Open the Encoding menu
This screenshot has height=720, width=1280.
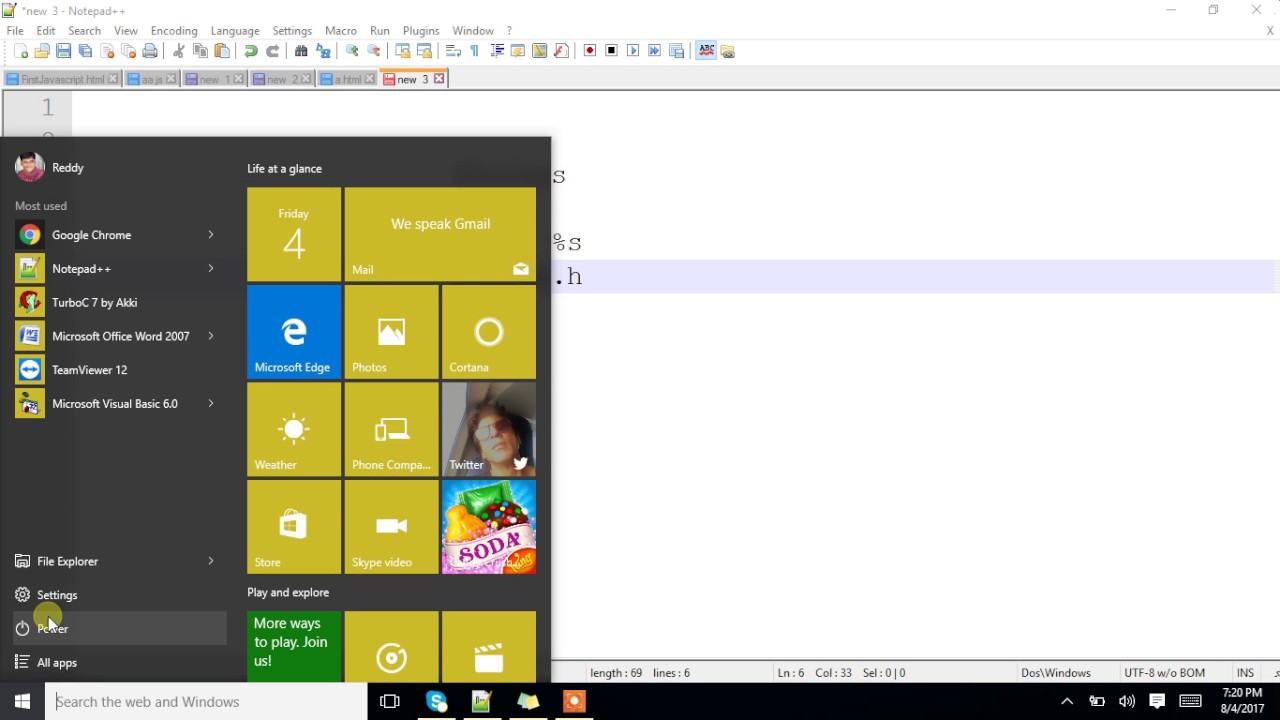[x=174, y=31]
